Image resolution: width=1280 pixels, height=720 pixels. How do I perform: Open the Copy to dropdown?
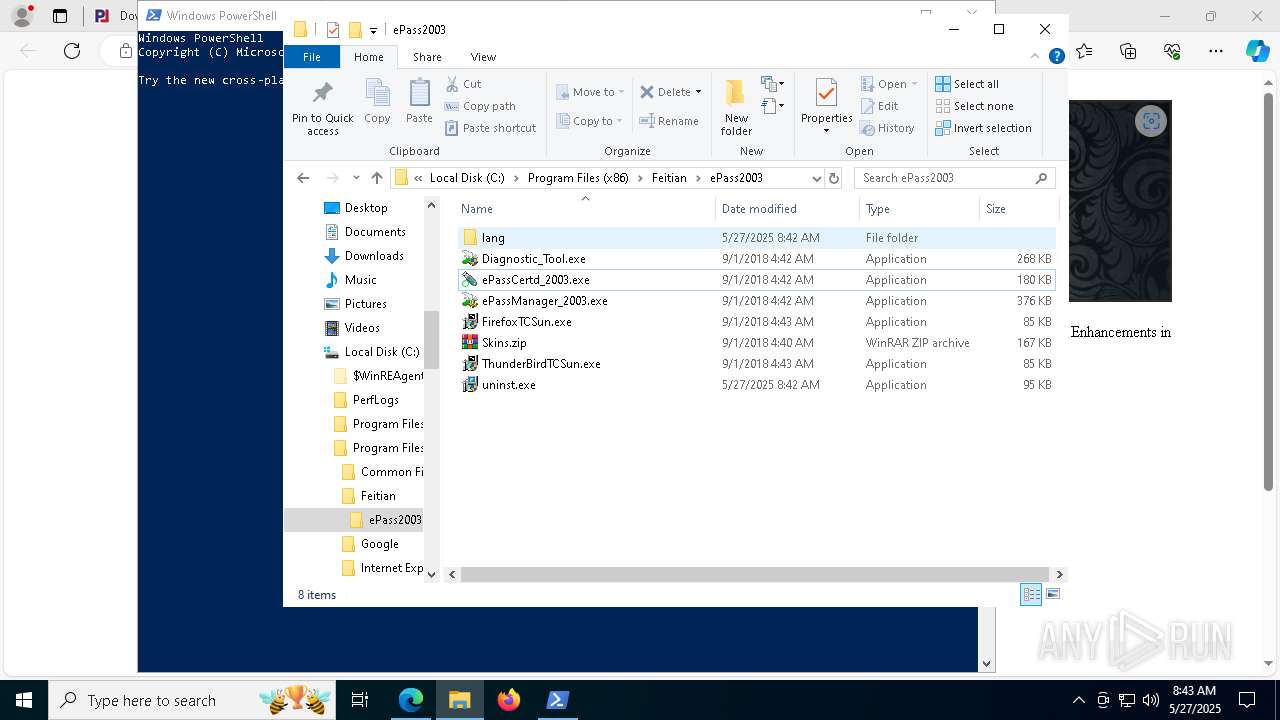coord(589,121)
